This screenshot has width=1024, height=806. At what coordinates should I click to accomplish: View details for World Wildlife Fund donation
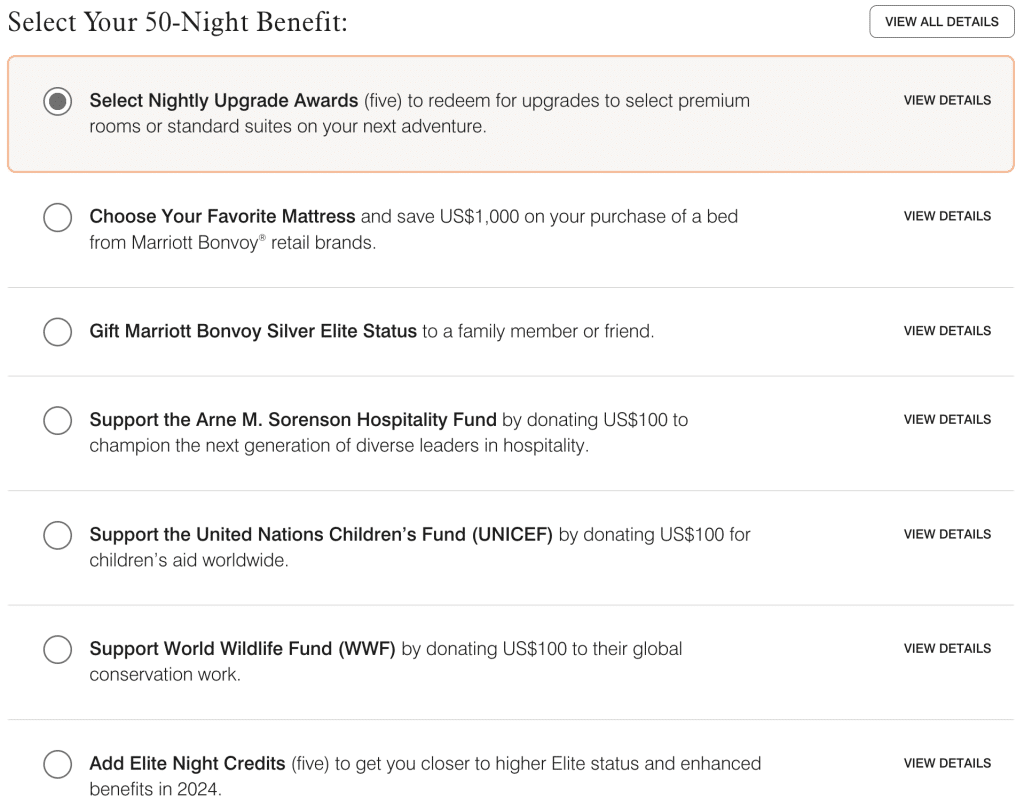947,648
